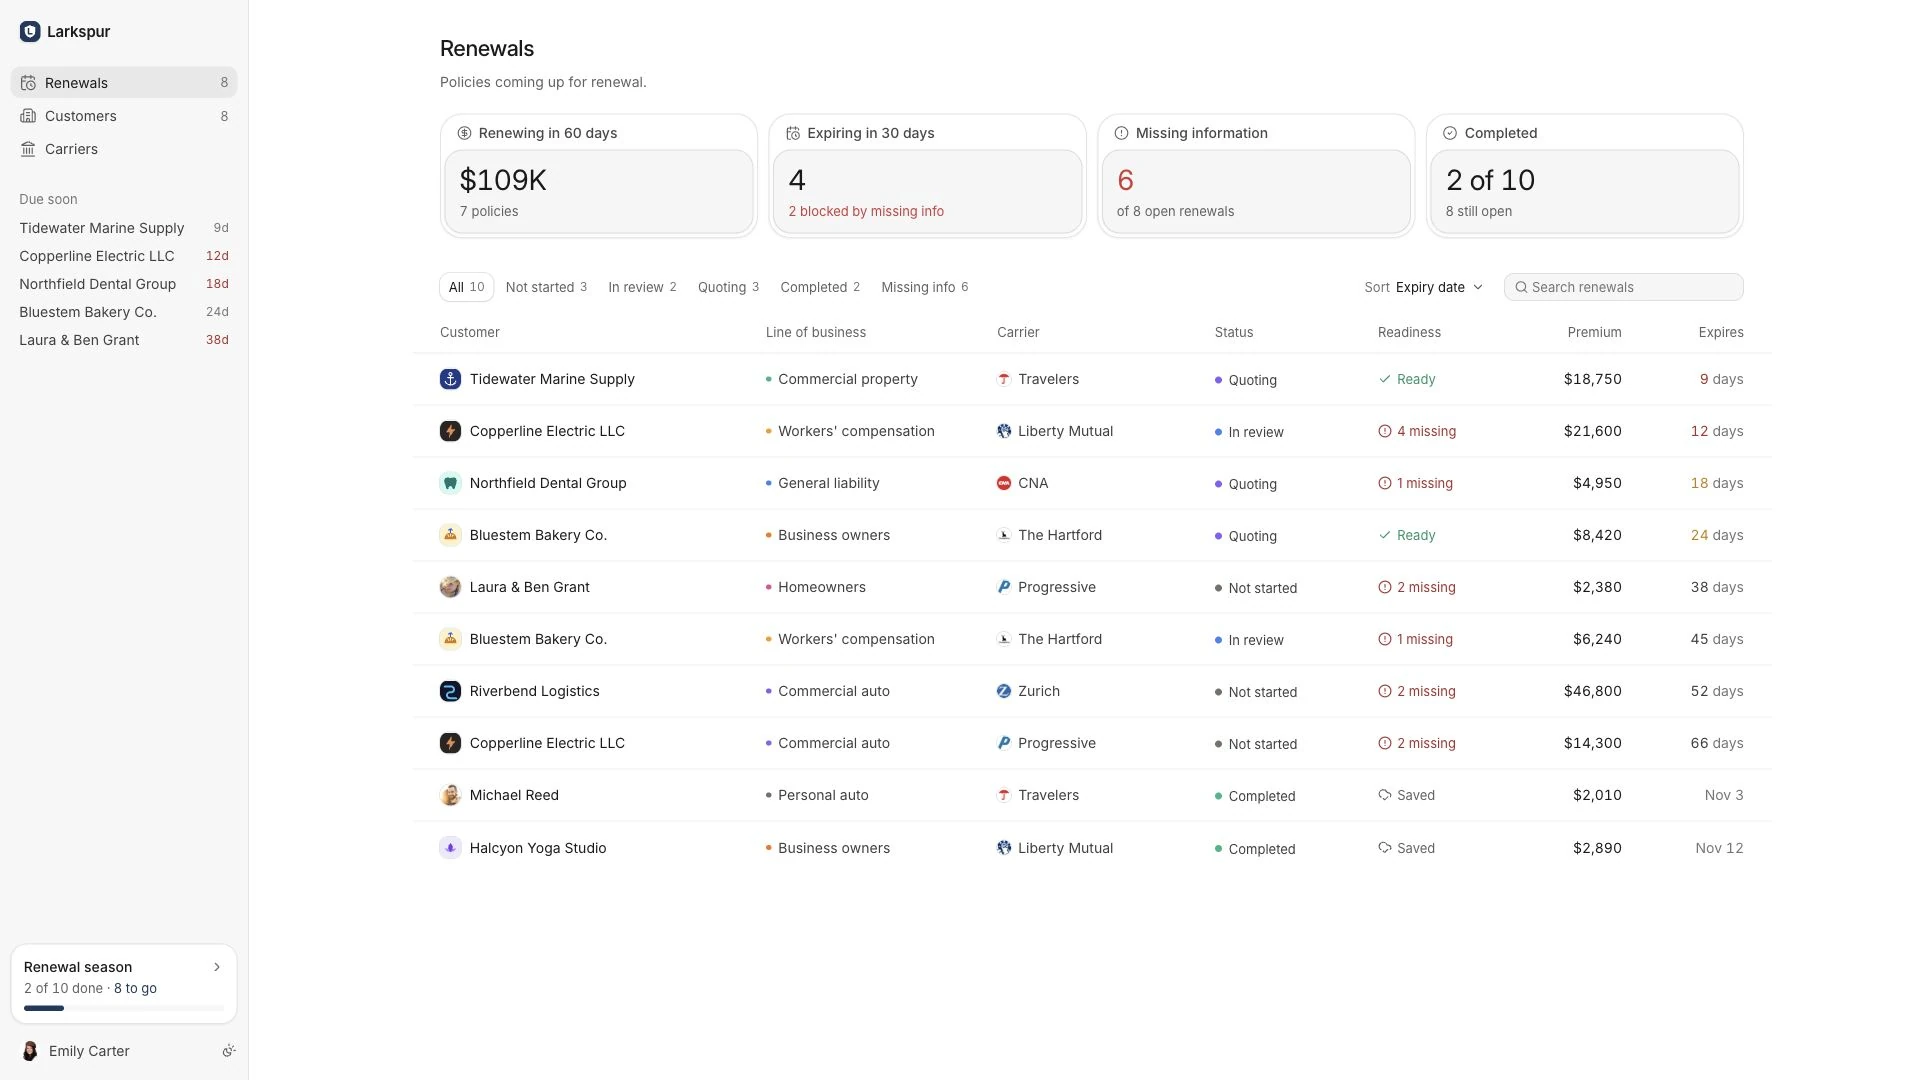The image size is (1920, 1080).
Task: Click the Larkspur logo icon
Action: (x=30, y=32)
